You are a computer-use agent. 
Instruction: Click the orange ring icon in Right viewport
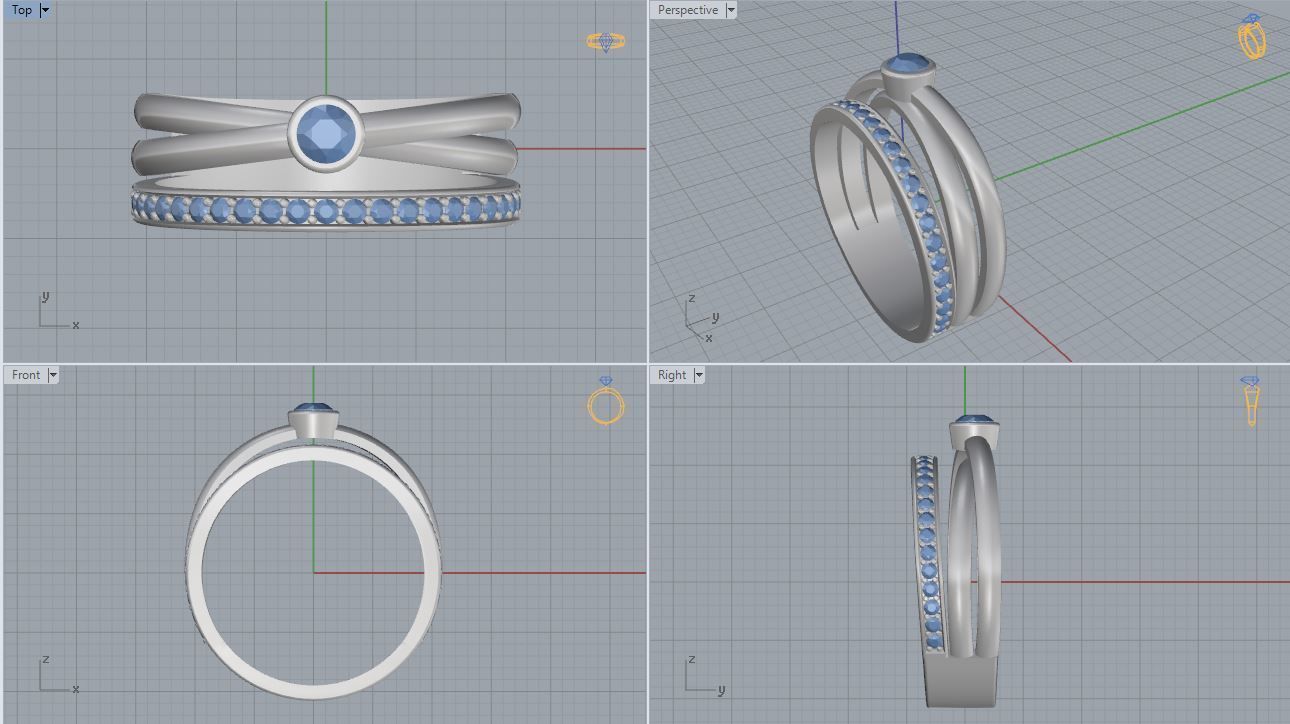(x=1251, y=401)
